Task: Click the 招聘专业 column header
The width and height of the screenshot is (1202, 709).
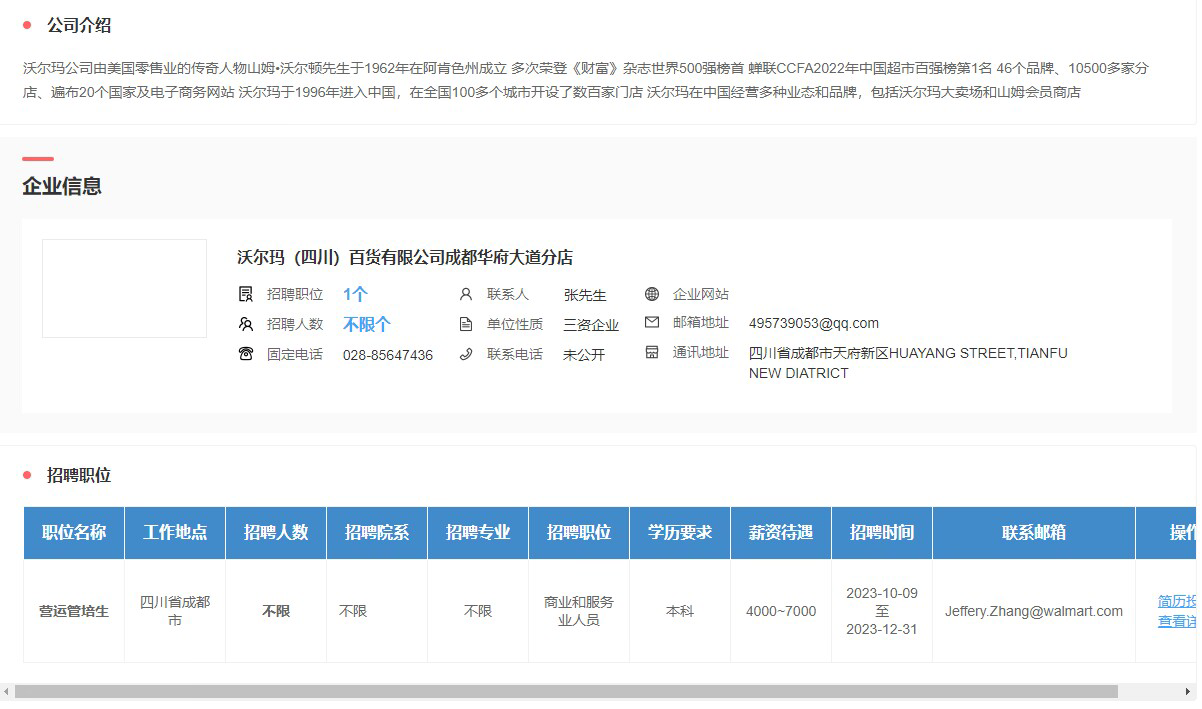Action: [478, 533]
